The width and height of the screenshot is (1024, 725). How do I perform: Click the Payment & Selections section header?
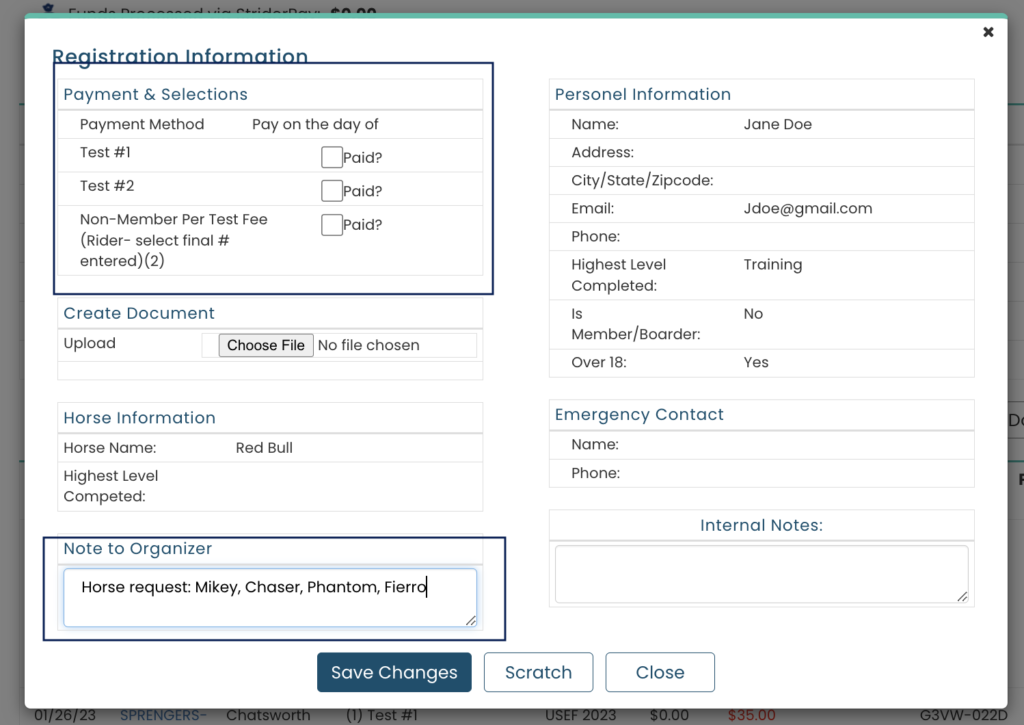(x=155, y=94)
